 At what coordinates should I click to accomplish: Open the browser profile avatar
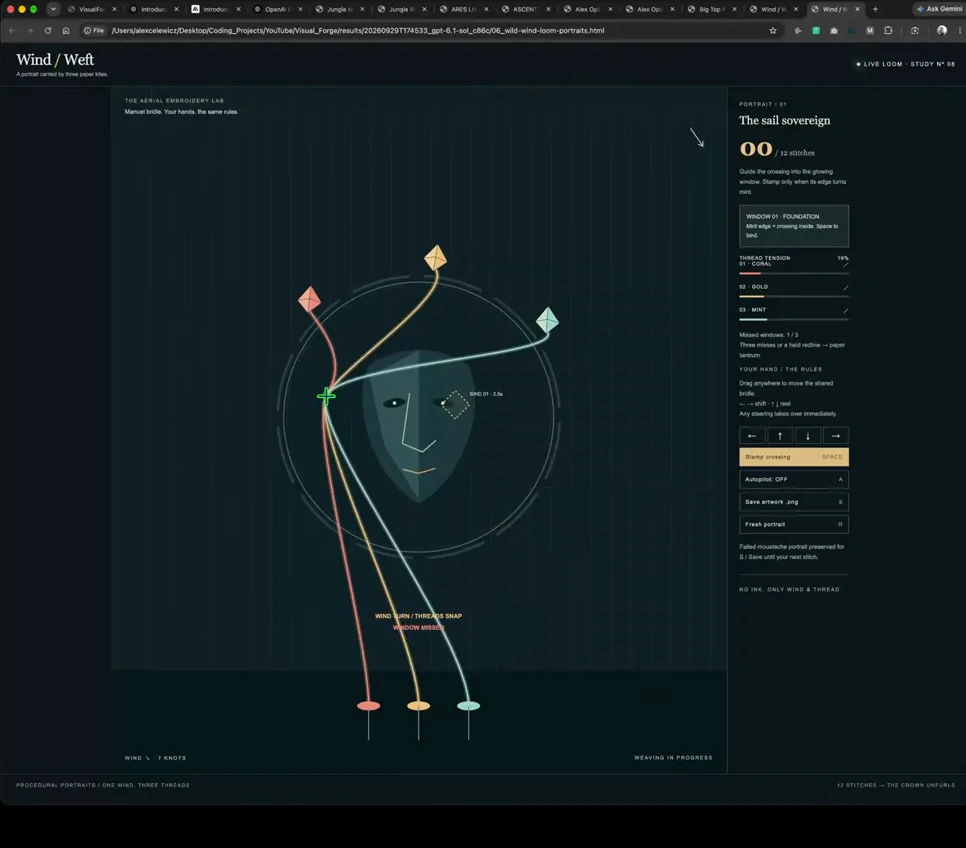(x=941, y=30)
